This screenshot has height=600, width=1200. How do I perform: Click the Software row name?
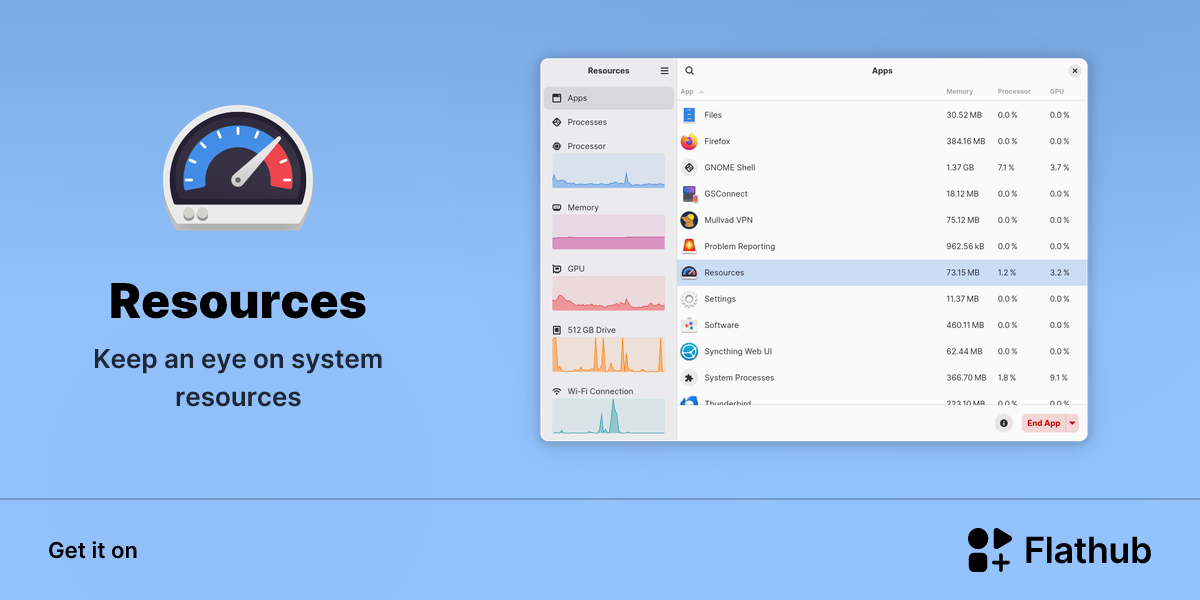click(722, 325)
